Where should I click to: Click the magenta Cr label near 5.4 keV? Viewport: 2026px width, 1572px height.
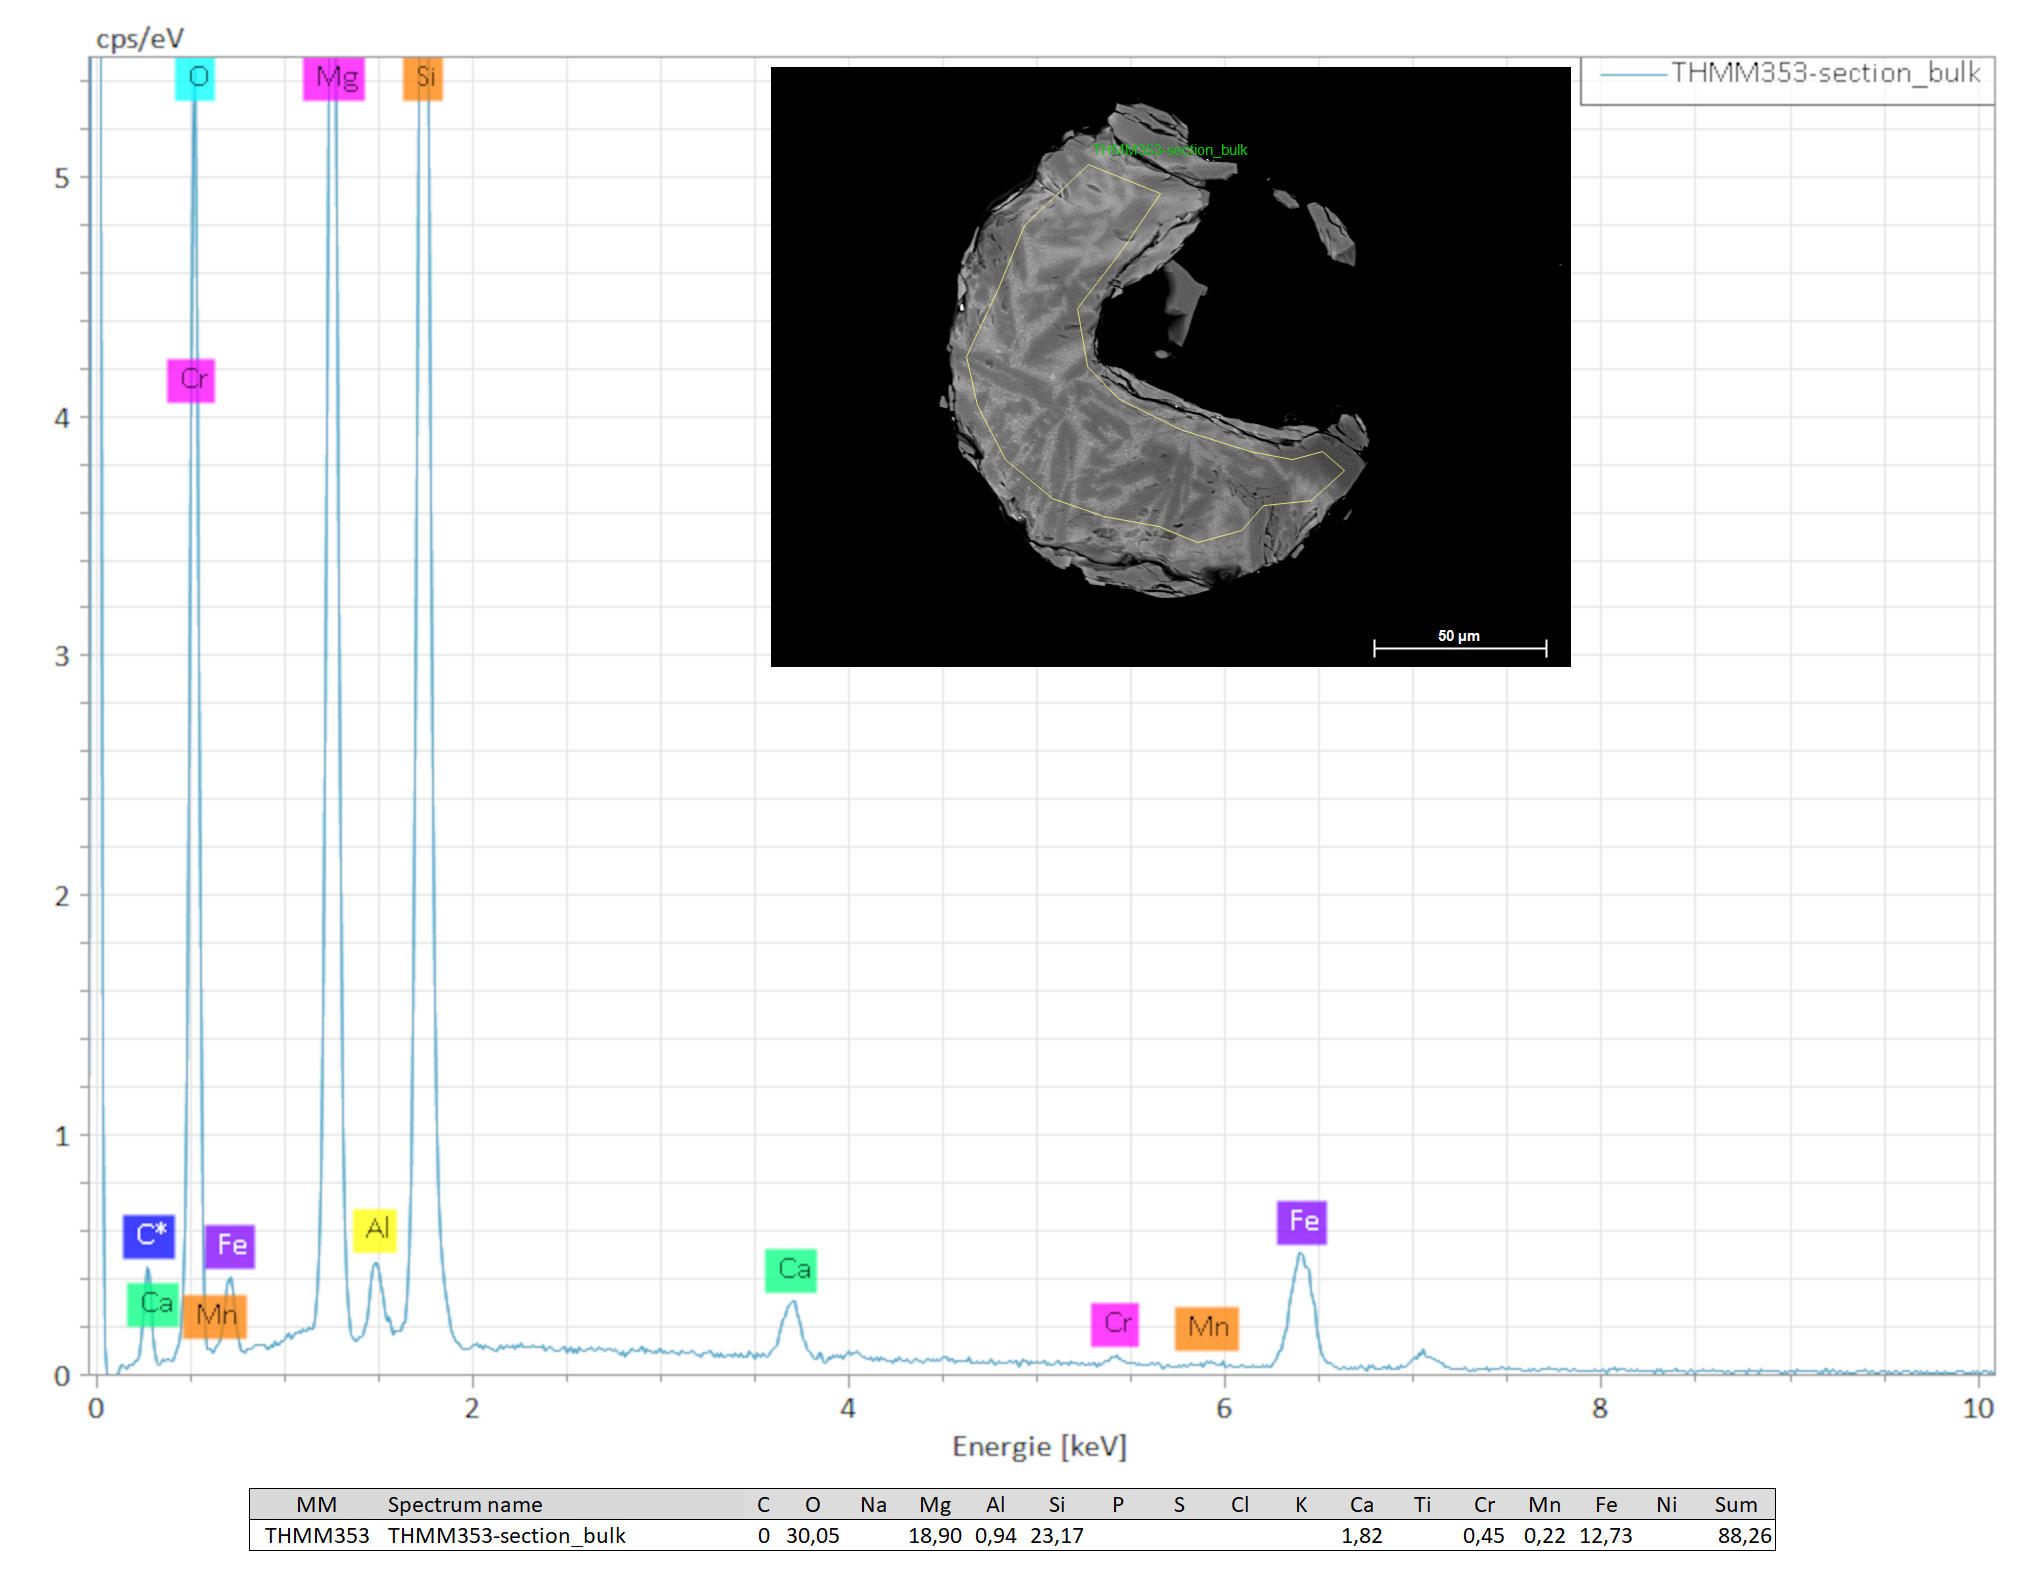[x=1115, y=1324]
